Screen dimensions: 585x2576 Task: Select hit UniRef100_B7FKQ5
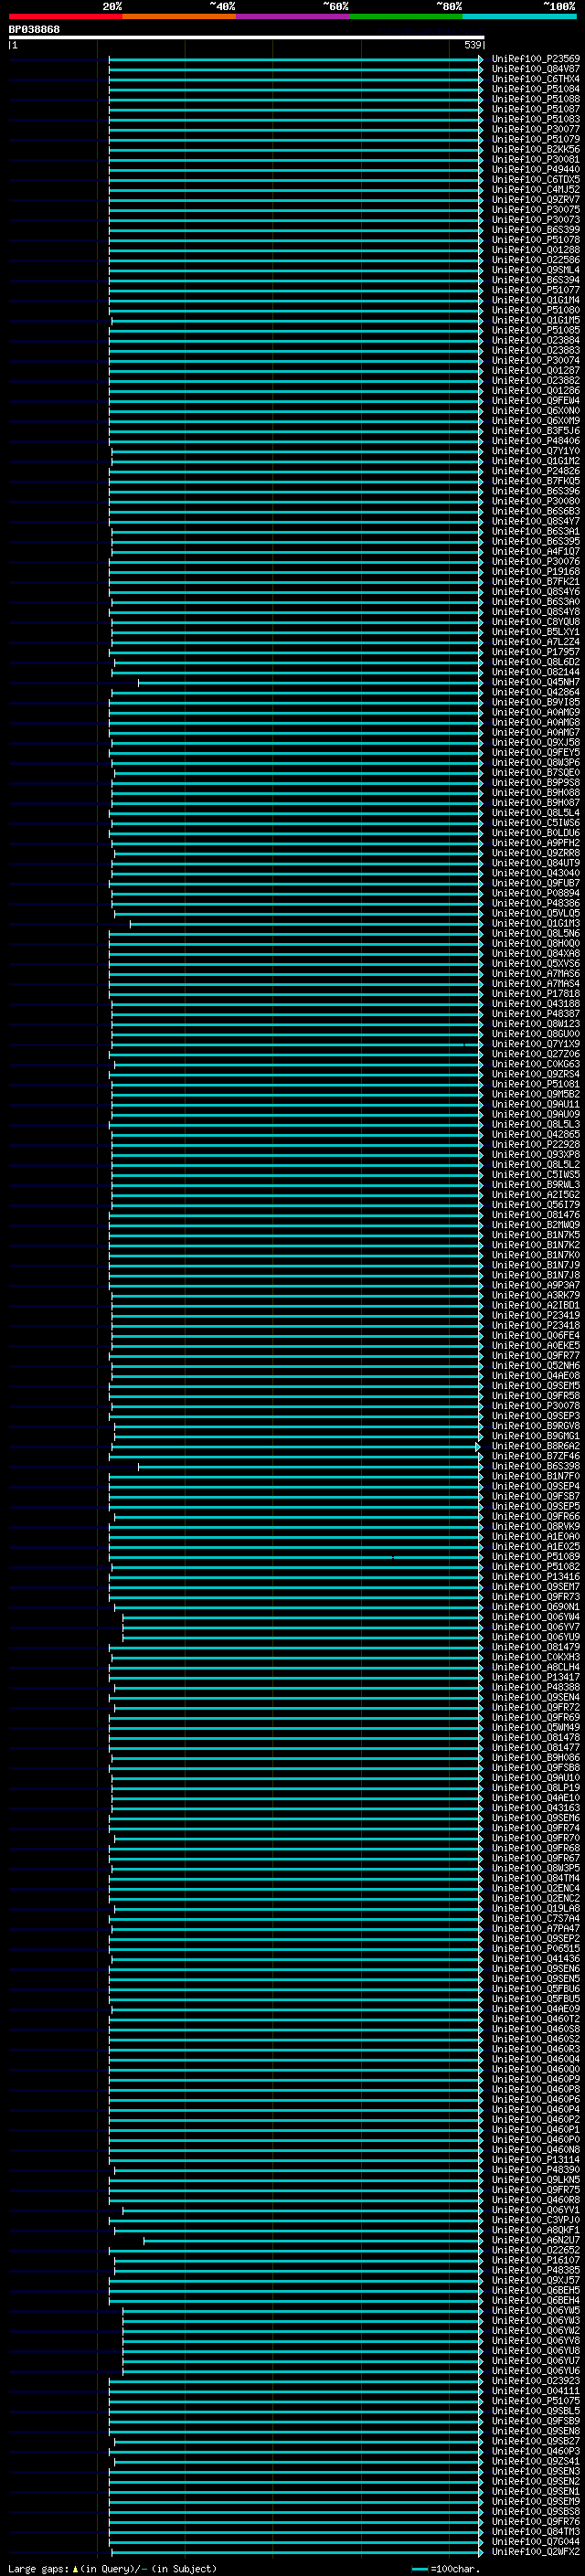tap(536, 481)
